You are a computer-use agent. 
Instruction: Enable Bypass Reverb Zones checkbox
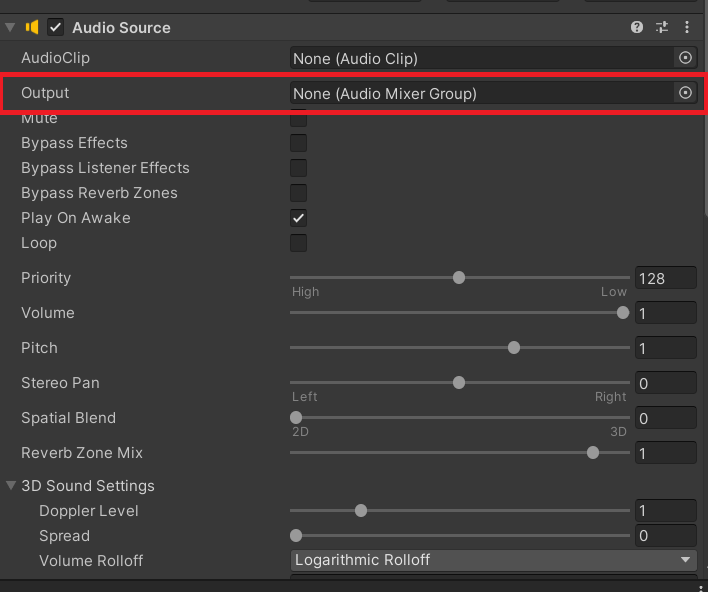click(298, 193)
